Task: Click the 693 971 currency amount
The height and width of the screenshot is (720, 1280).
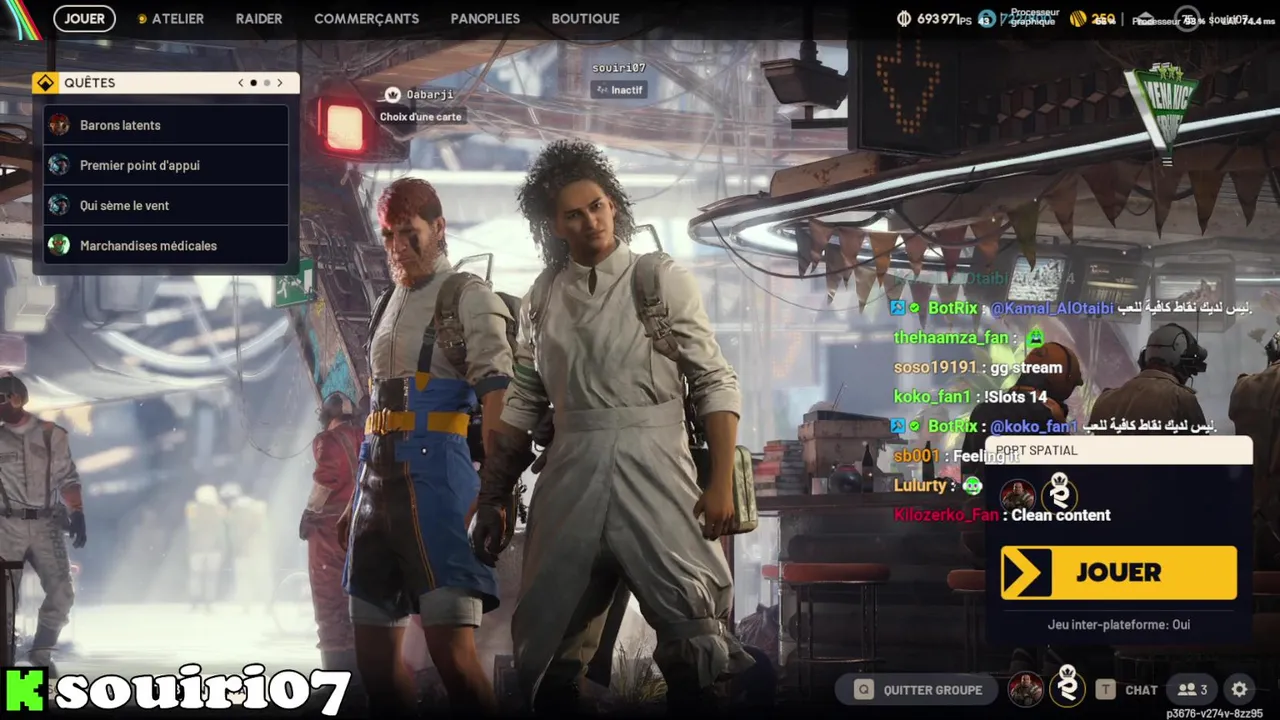Action: [x=938, y=19]
